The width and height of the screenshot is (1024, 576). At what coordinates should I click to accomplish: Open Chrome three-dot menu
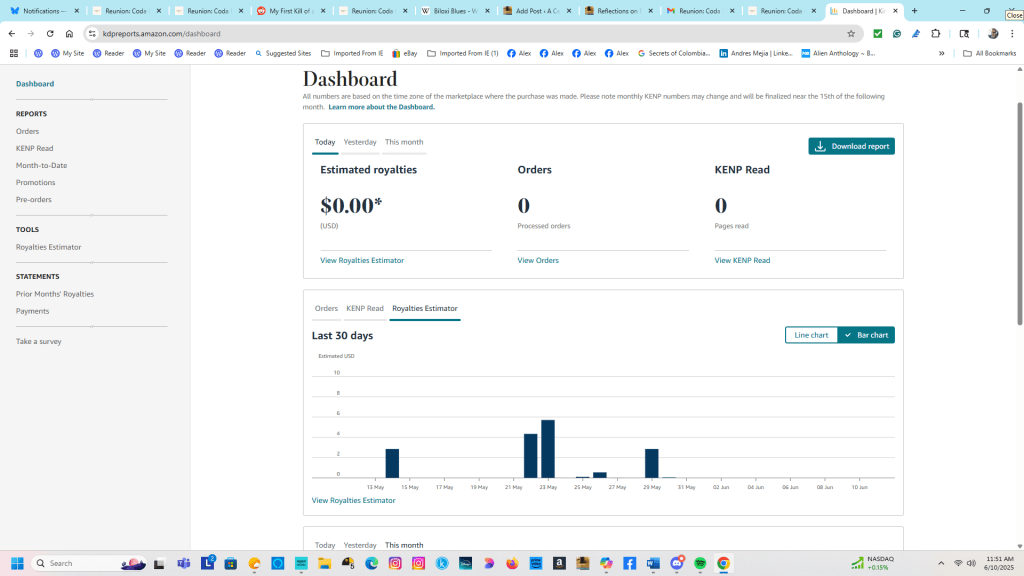click(x=1012, y=33)
